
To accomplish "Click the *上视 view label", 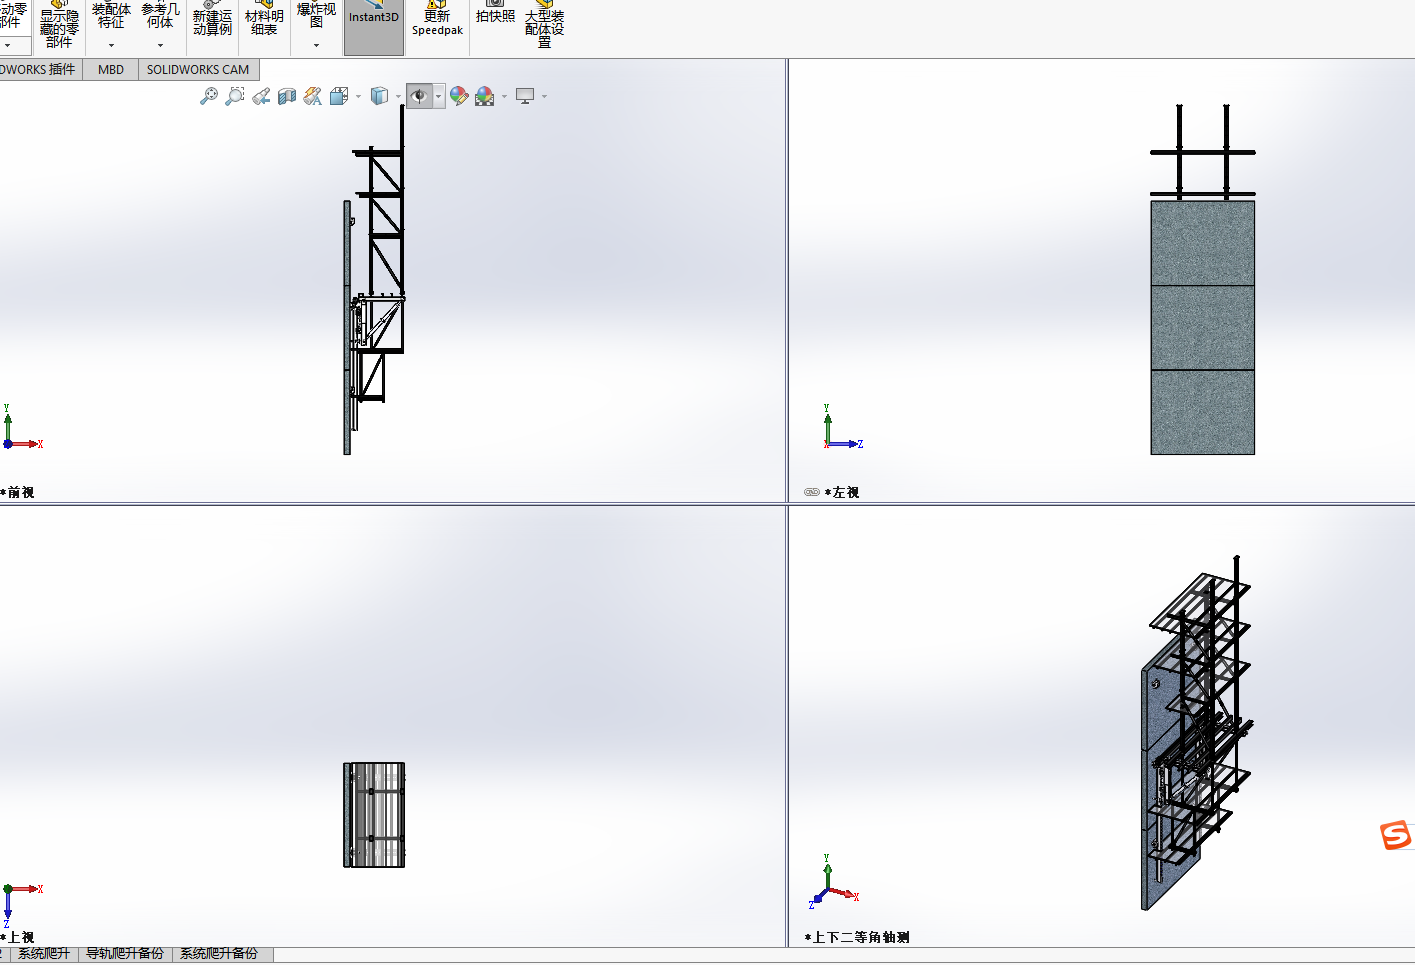I will tap(17, 937).
